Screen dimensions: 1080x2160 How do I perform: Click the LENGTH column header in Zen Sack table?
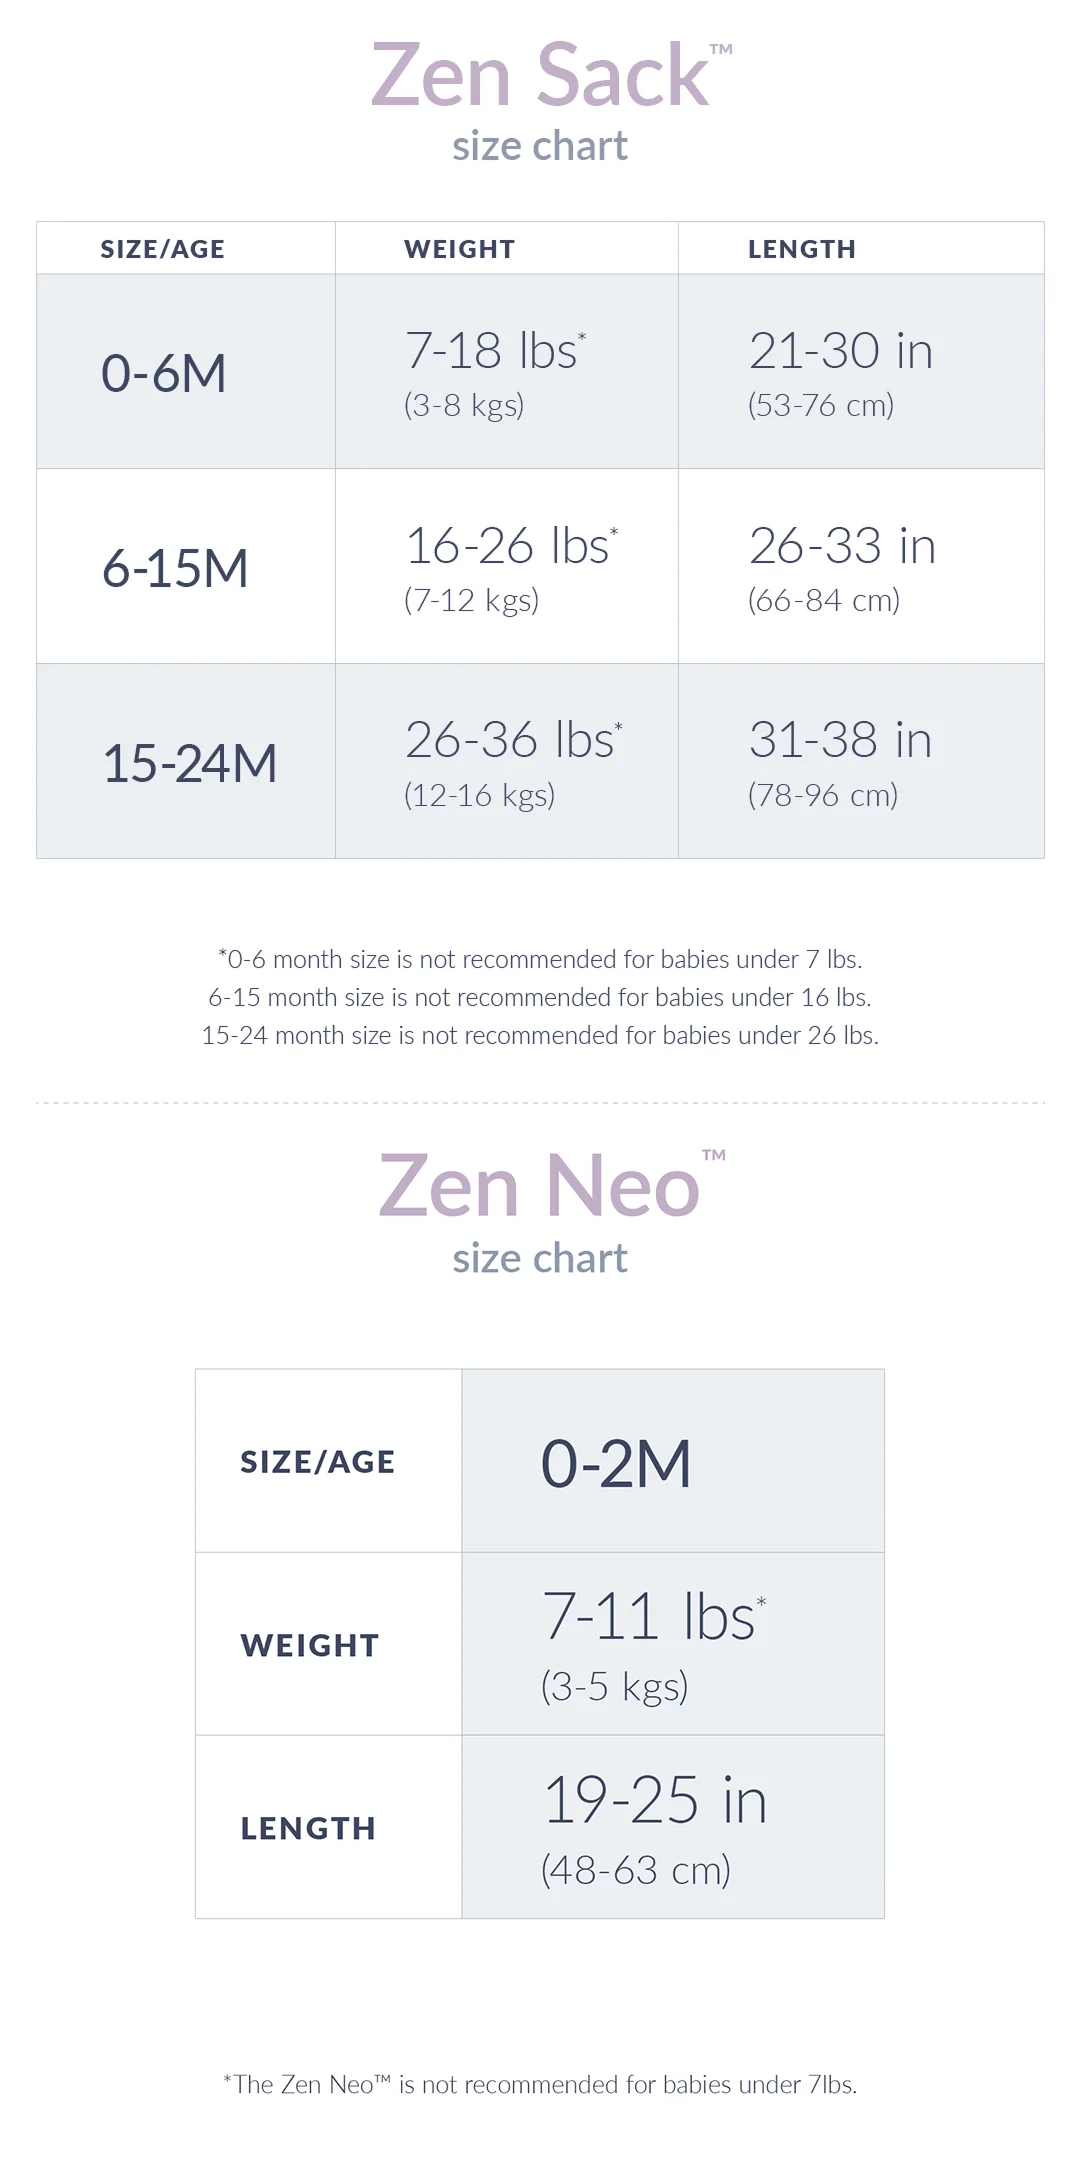click(x=802, y=249)
